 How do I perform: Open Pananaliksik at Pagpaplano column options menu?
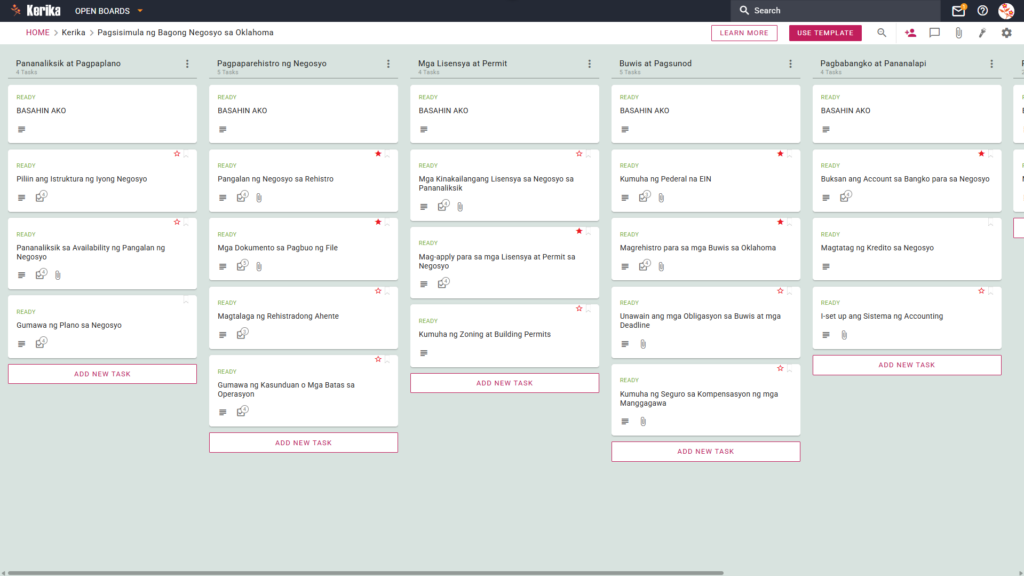point(187,64)
